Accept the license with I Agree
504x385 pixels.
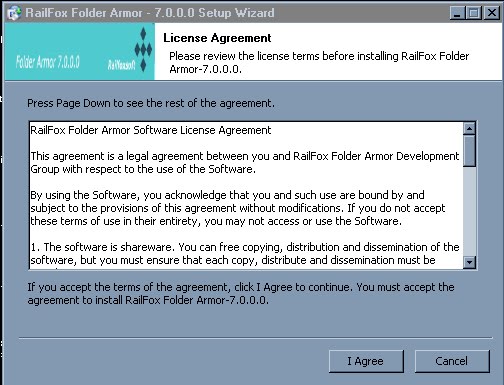pyautogui.click(x=366, y=361)
